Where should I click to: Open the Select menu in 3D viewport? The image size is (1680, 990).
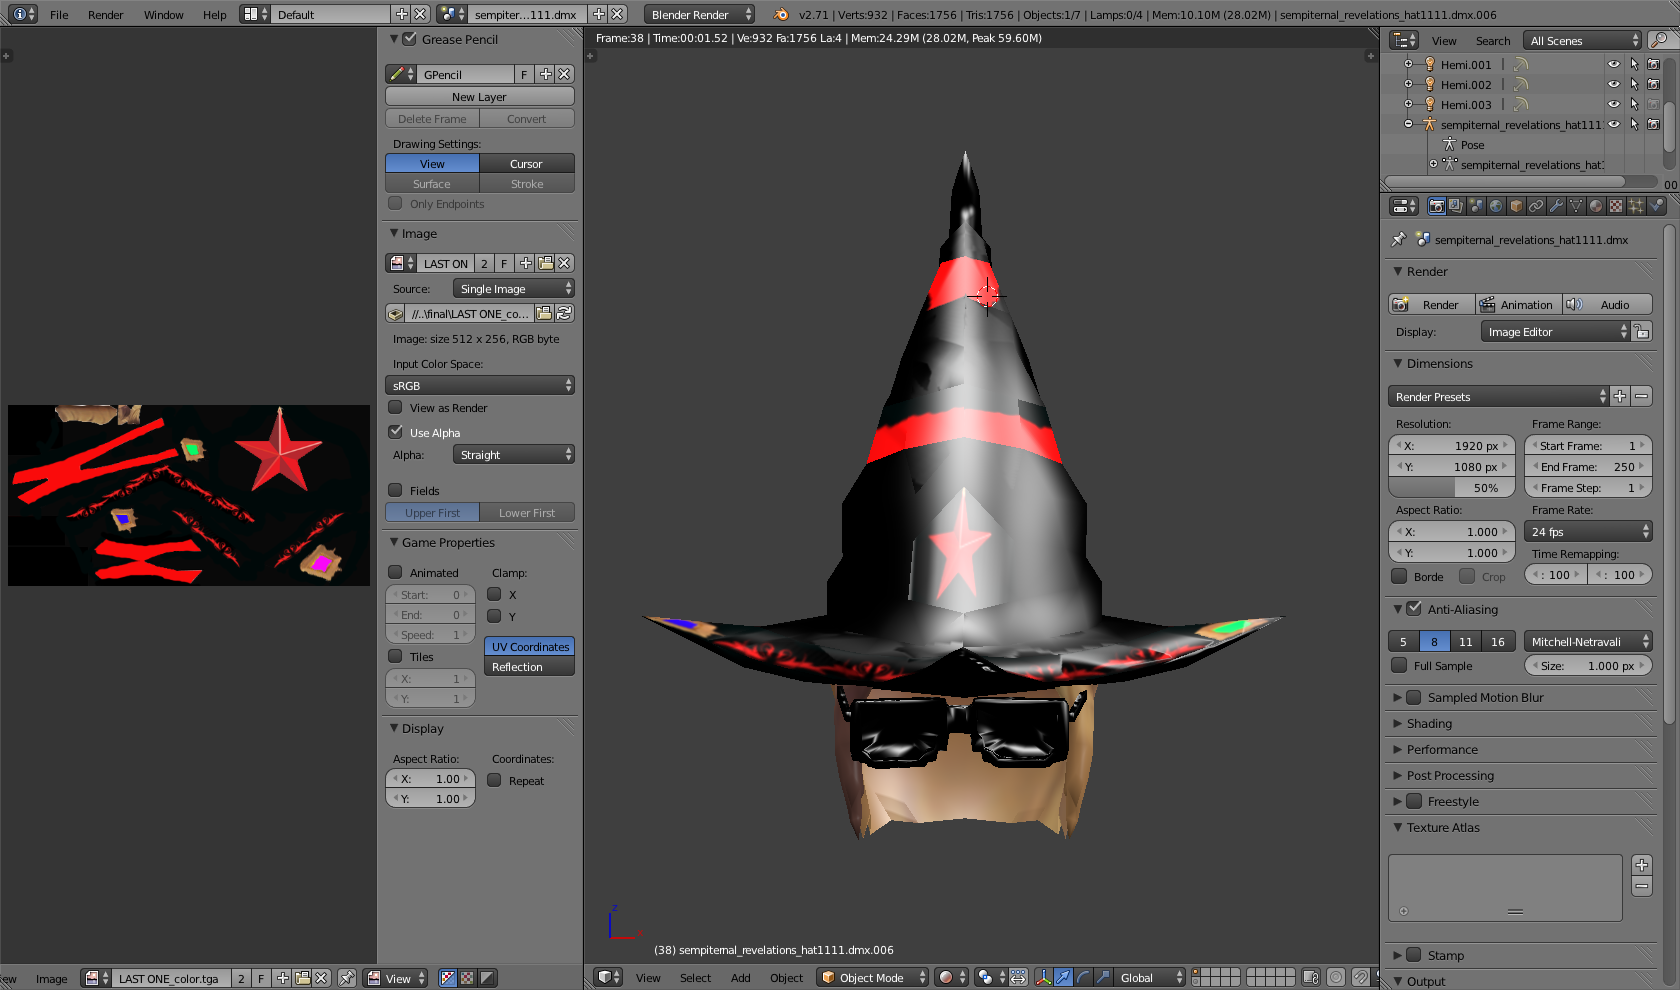tap(695, 978)
